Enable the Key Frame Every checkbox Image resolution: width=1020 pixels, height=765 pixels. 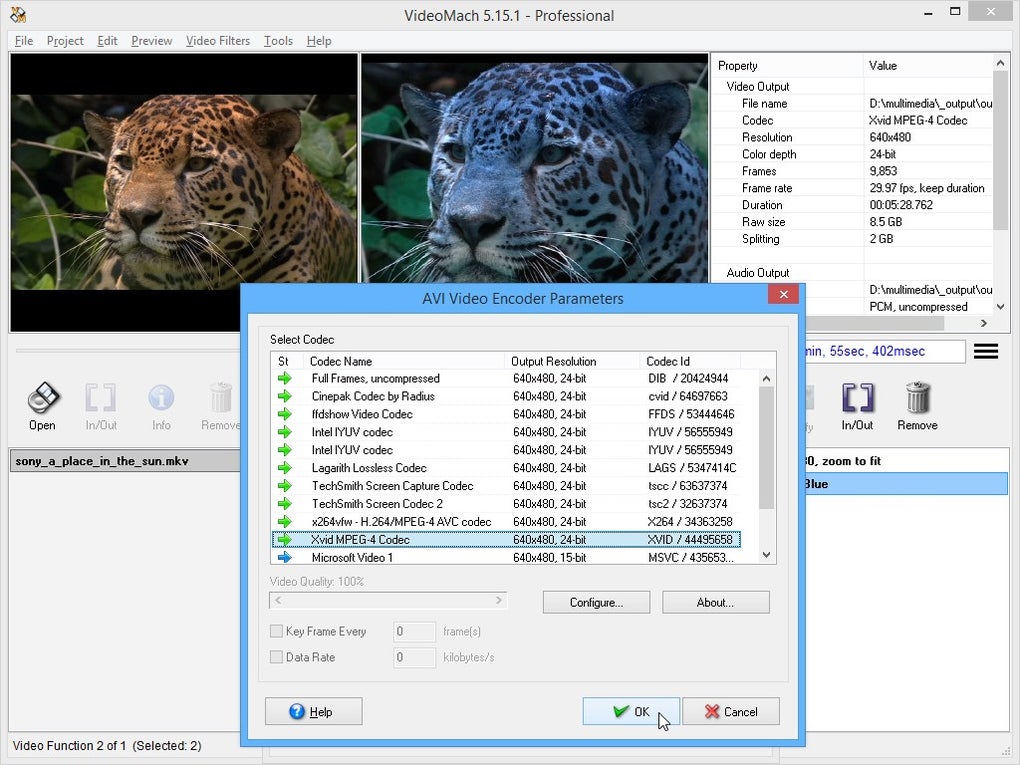click(x=277, y=632)
